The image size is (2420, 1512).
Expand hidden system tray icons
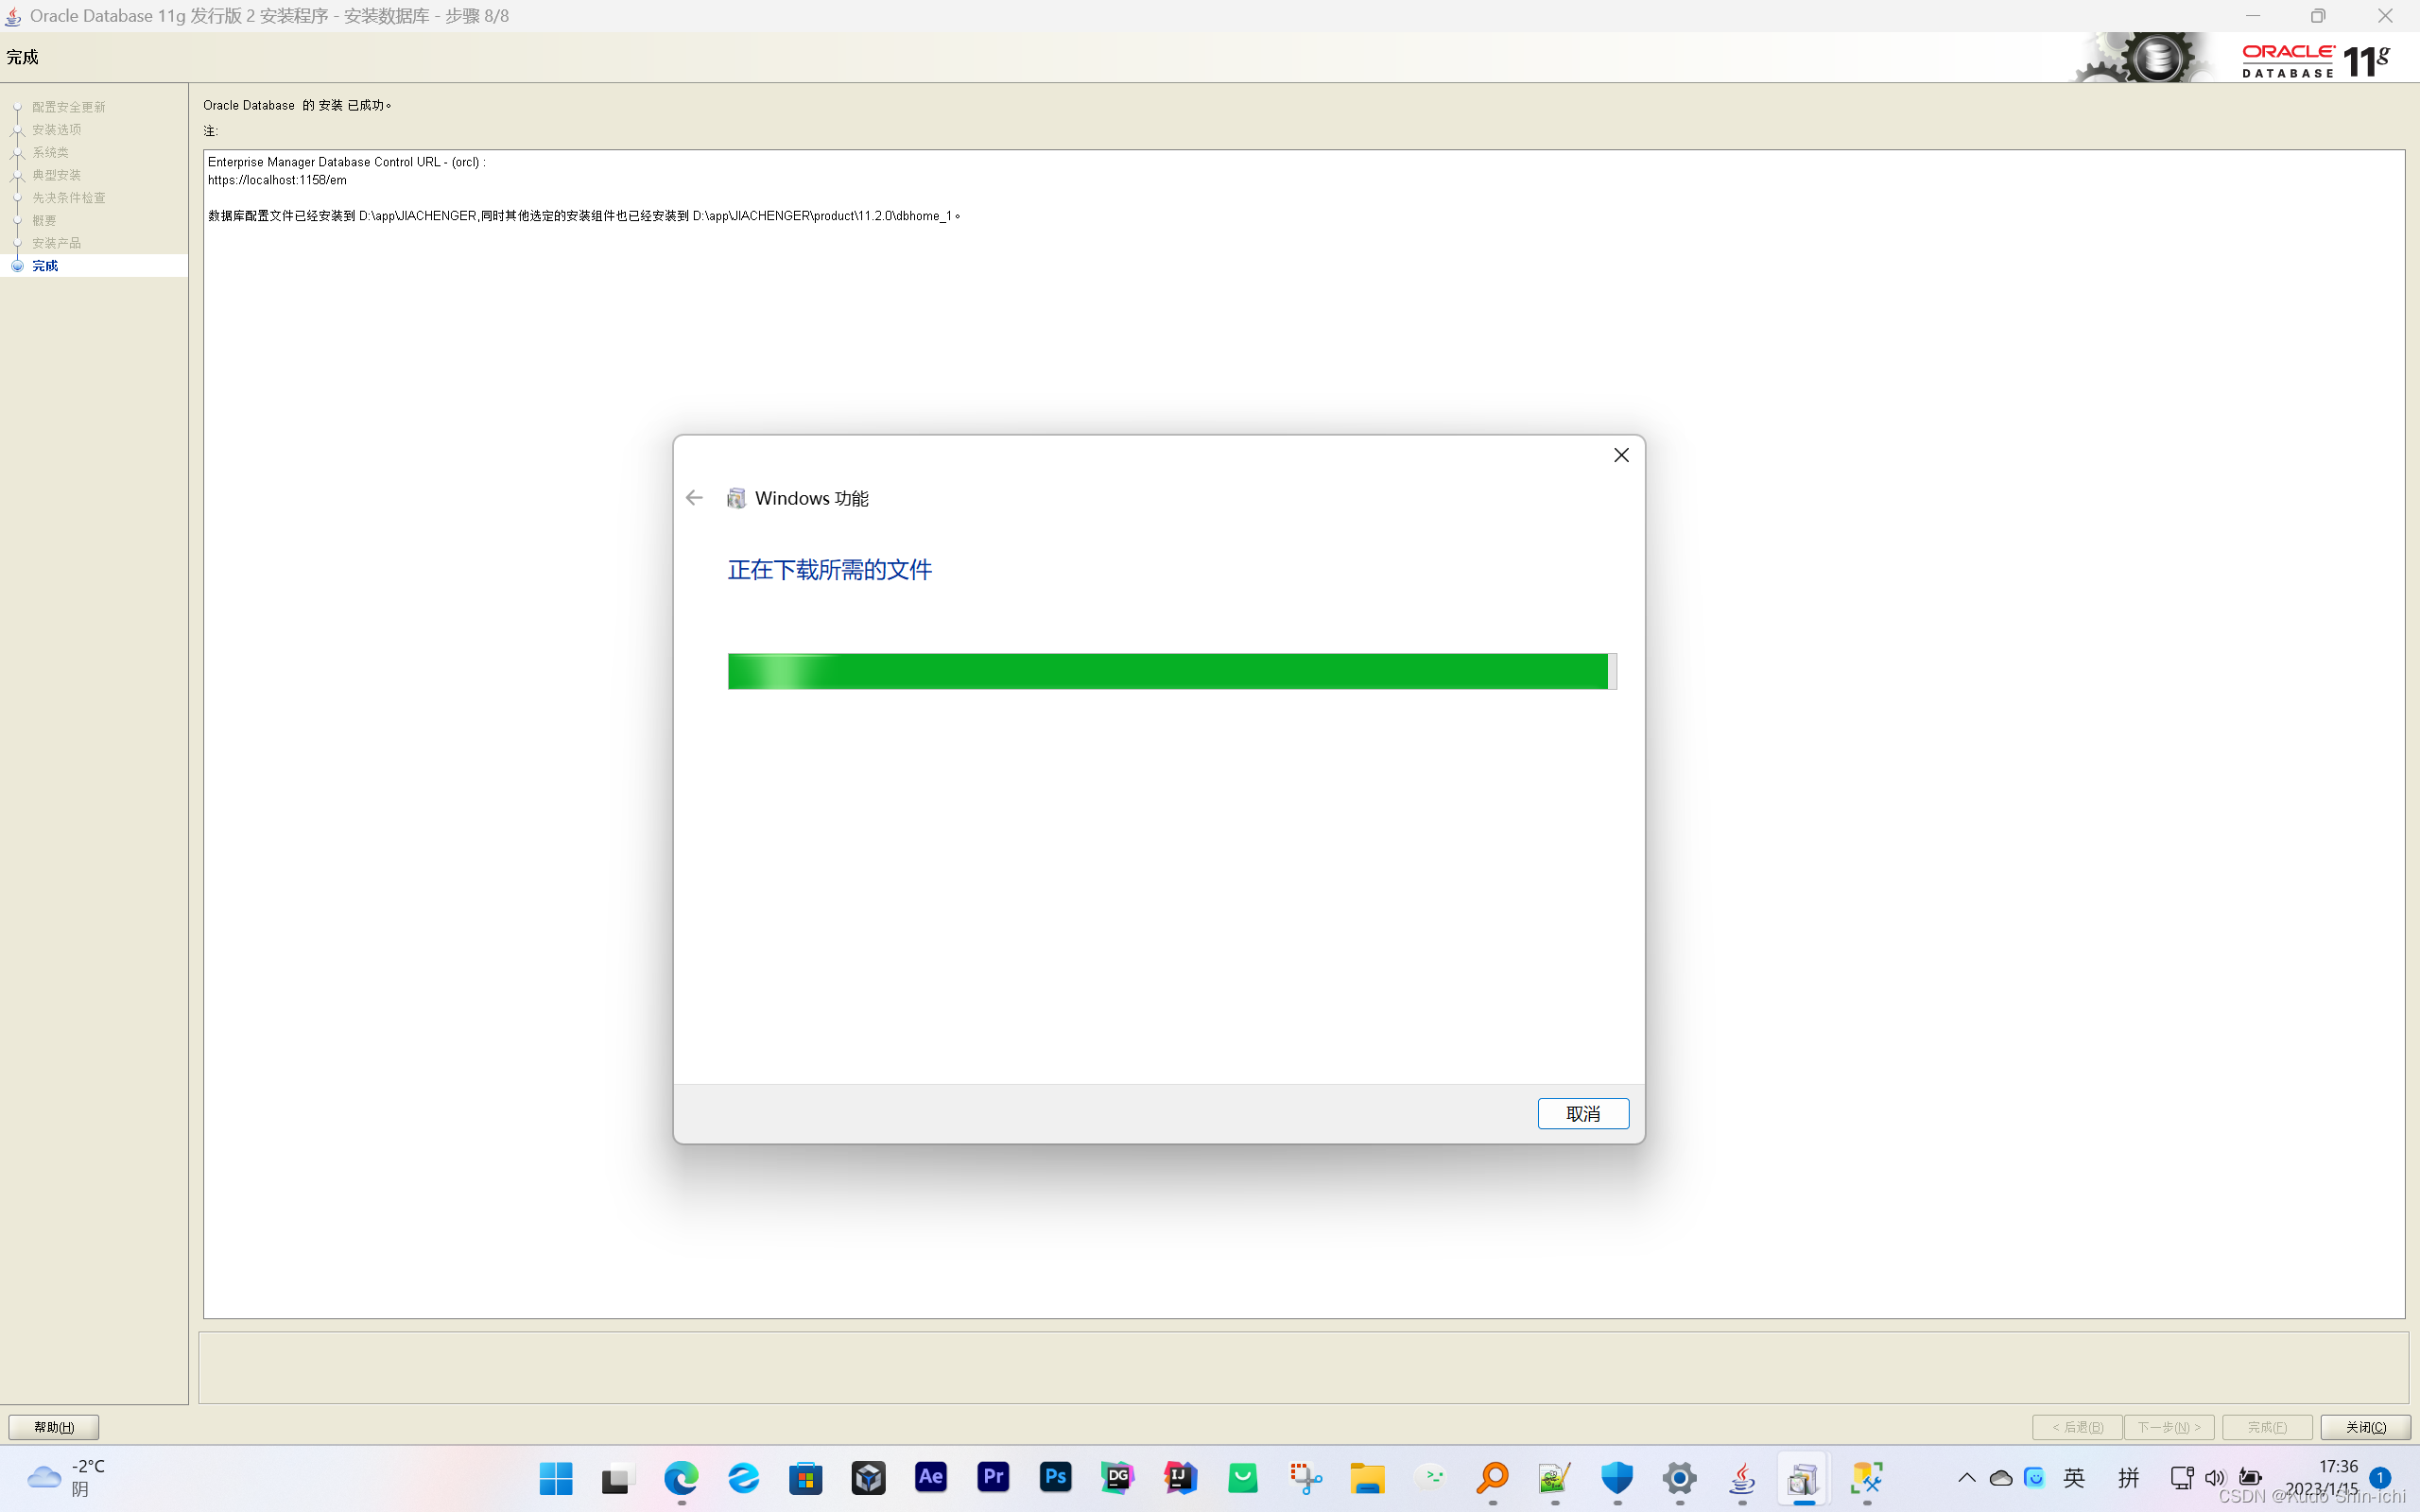1966,1477
